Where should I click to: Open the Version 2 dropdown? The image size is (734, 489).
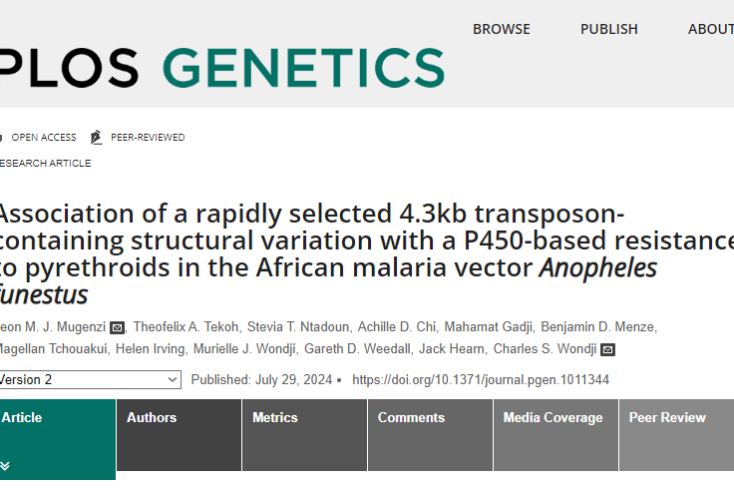90,380
